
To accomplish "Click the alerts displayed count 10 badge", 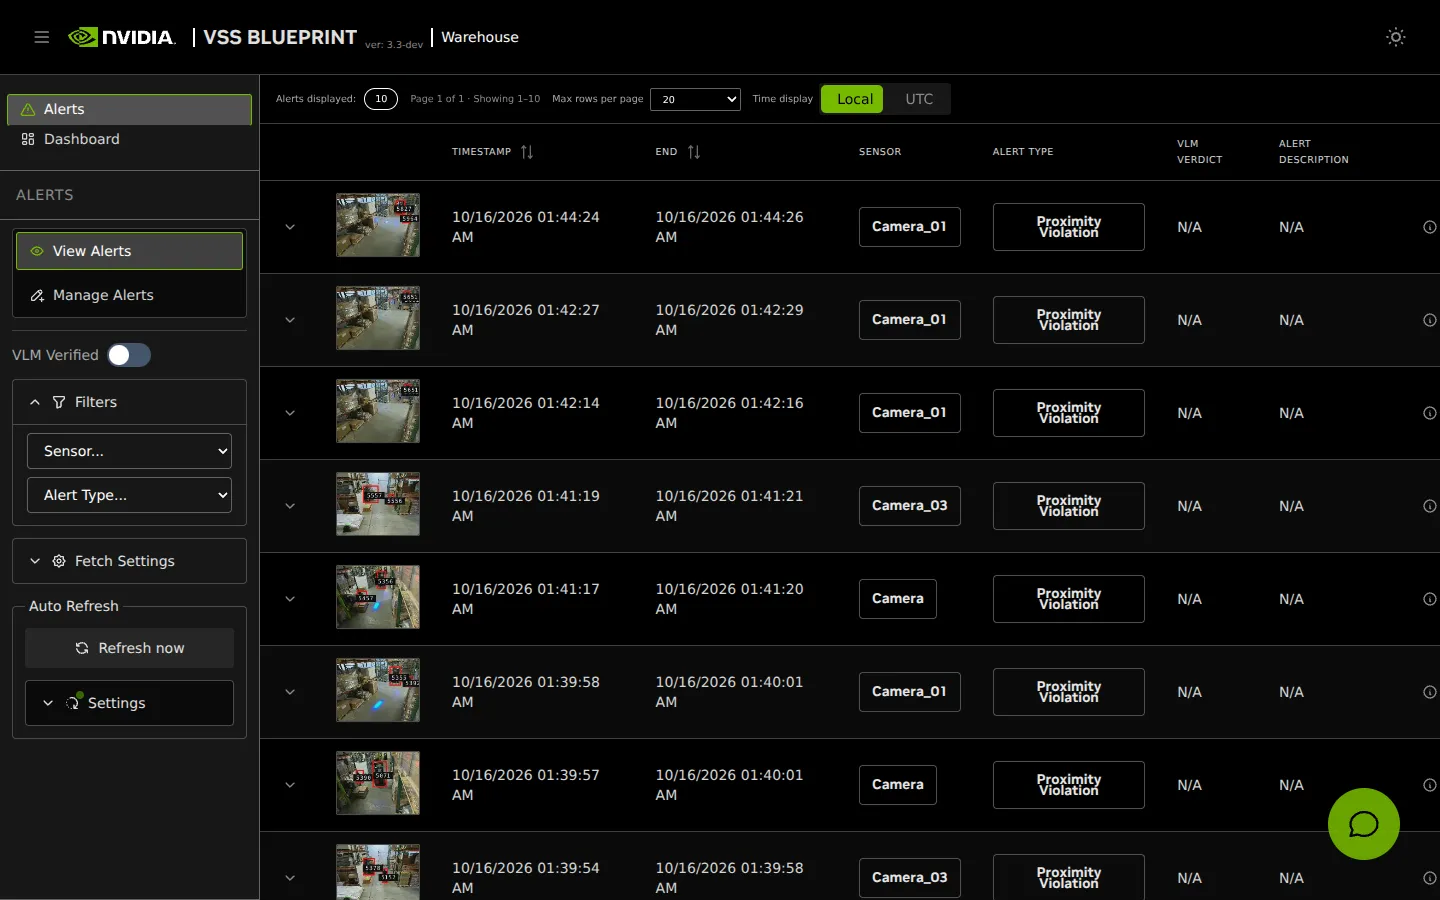I will [x=381, y=99].
